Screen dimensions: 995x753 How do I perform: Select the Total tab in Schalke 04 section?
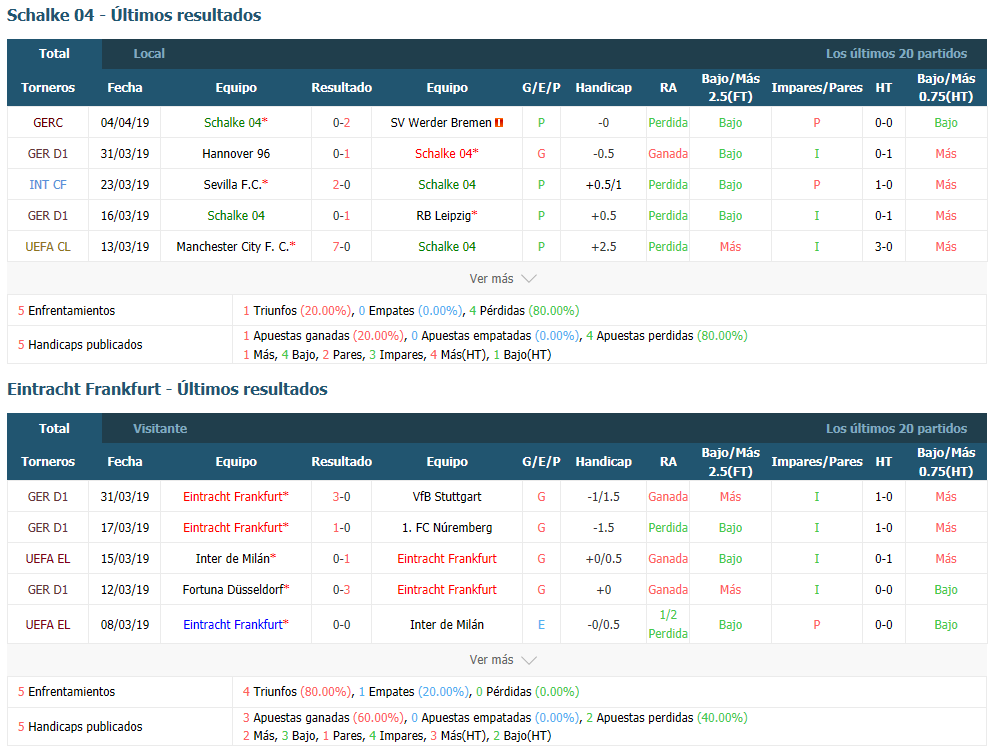tap(54, 54)
